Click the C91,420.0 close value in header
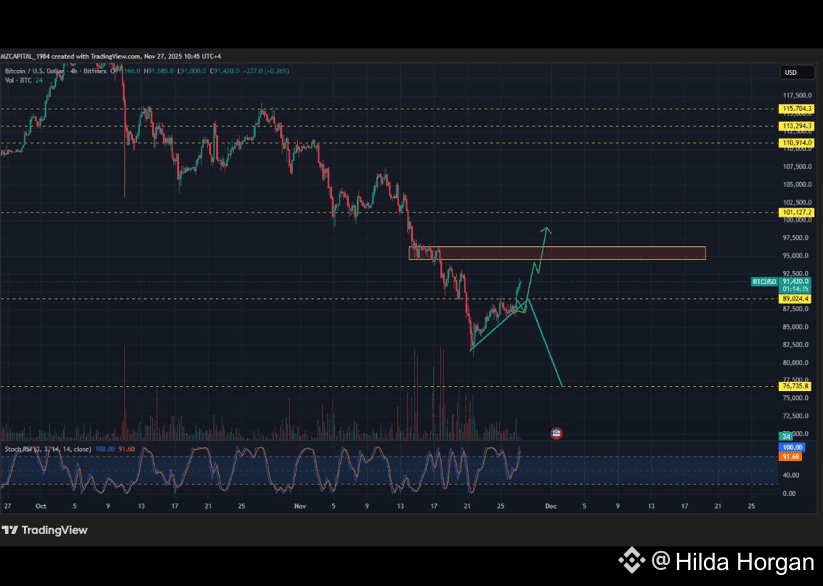Screen dimensions: 823x586 point(225,71)
